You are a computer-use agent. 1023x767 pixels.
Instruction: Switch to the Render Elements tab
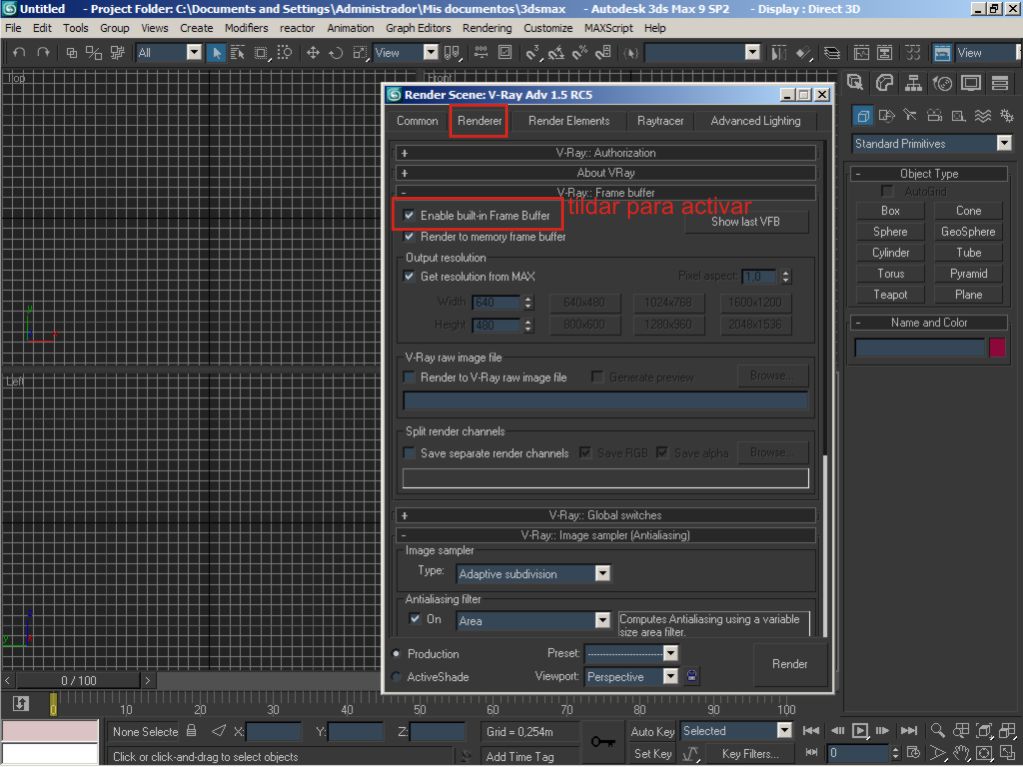(x=569, y=121)
